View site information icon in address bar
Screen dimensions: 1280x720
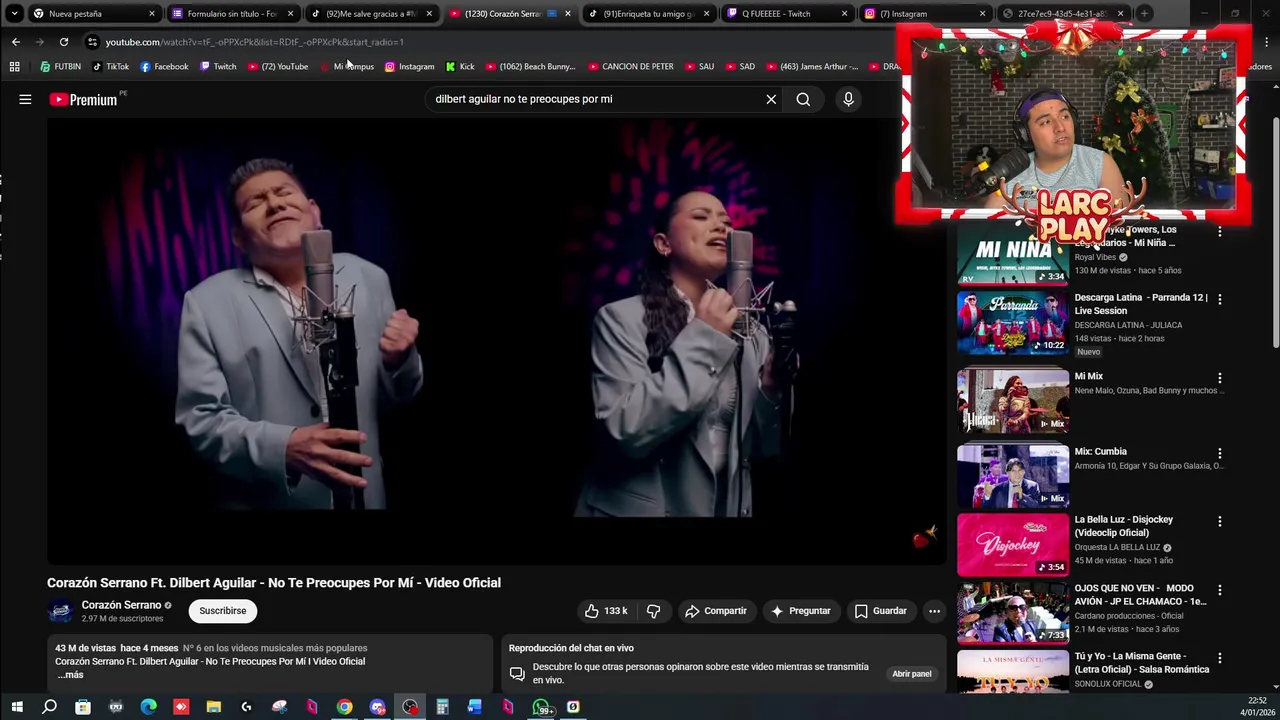(92, 42)
